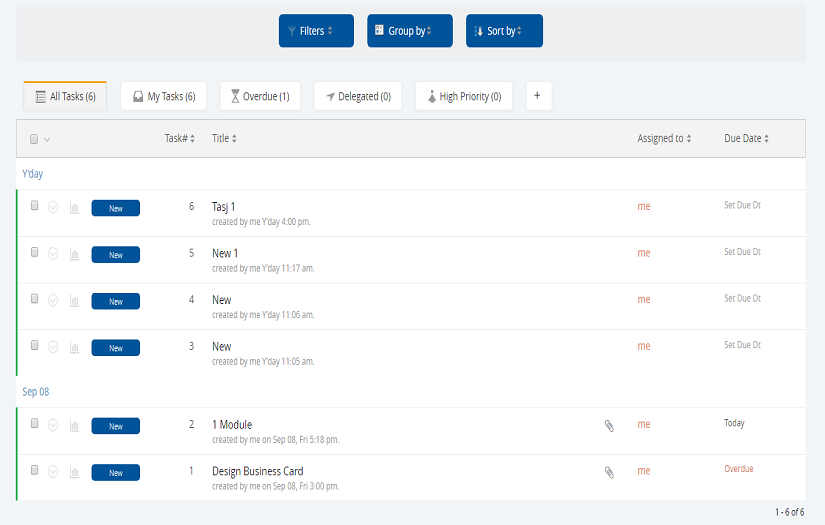825x525 pixels.
Task: Open the bar chart icon for Tasj 1
Action: (x=74, y=208)
